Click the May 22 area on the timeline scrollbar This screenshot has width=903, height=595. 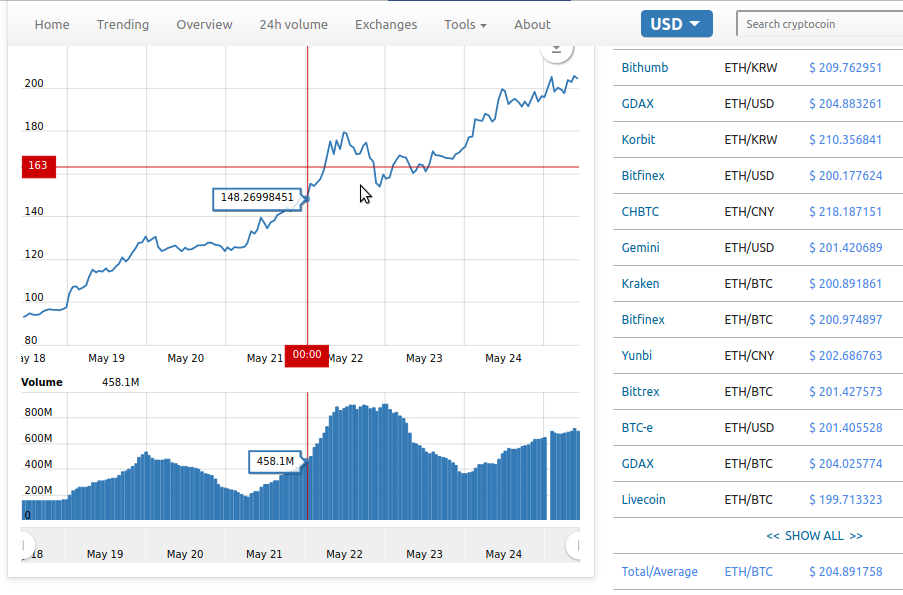[x=344, y=553]
